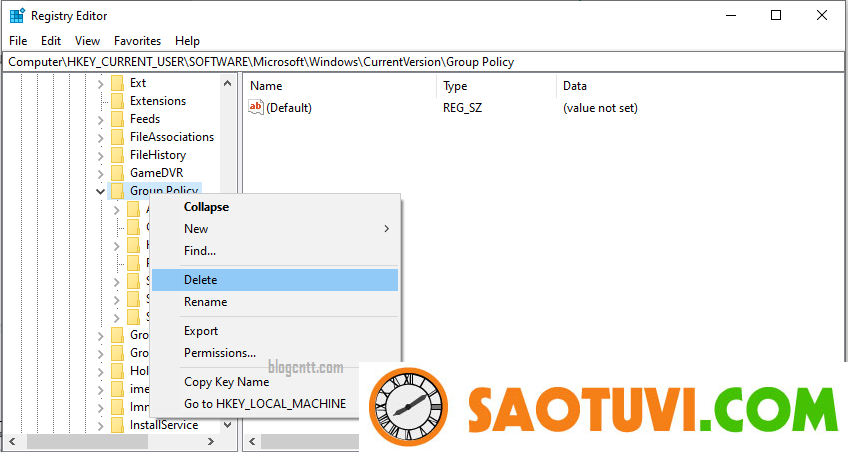
Task: Click the Registry Editor title bar icon
Action: click(17, 16)
